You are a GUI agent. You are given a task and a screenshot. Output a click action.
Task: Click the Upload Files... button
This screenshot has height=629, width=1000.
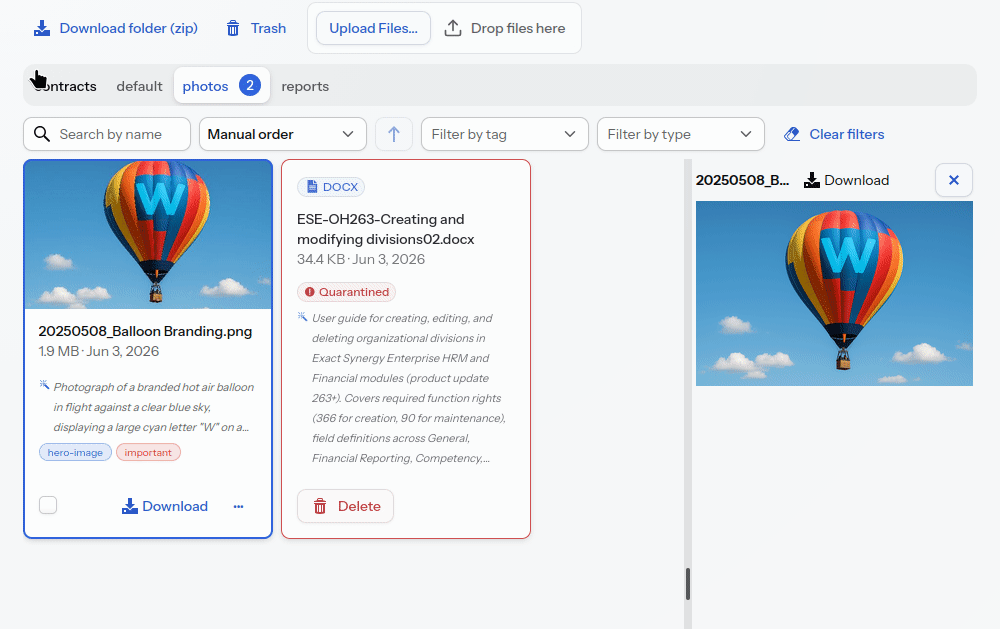[374, 28]
